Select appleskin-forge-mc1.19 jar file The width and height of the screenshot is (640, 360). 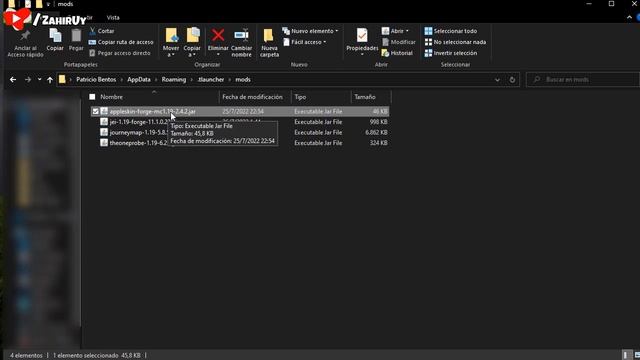tap(152, 111)
